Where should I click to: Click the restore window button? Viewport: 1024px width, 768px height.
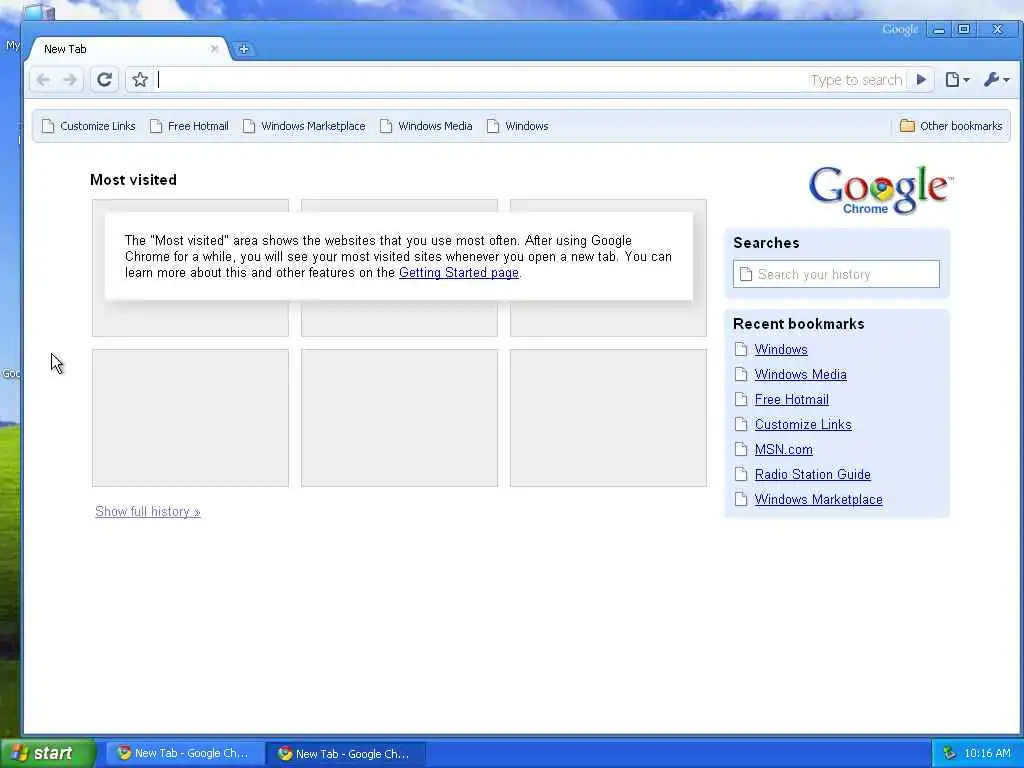coord(964,29)
